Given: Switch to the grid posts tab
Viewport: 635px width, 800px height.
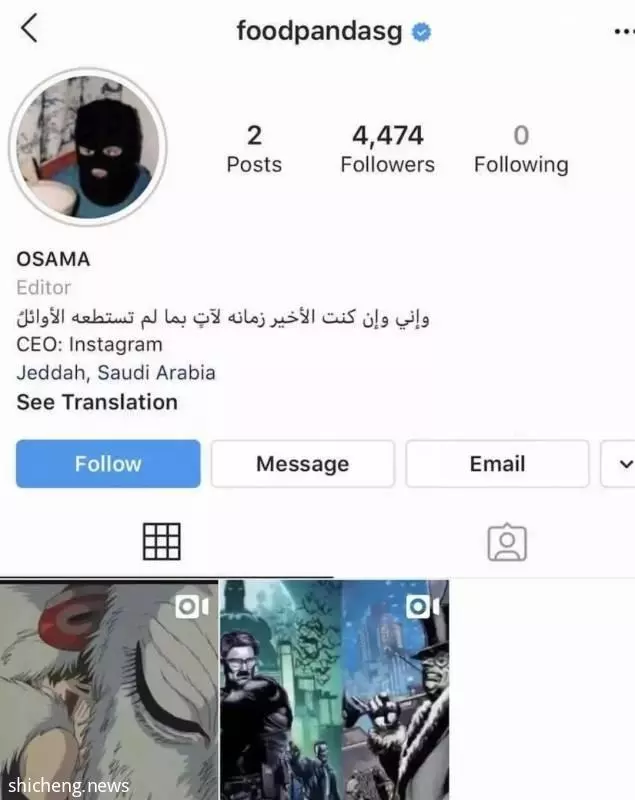Looking at the screenshot, I should coord(162,542).
